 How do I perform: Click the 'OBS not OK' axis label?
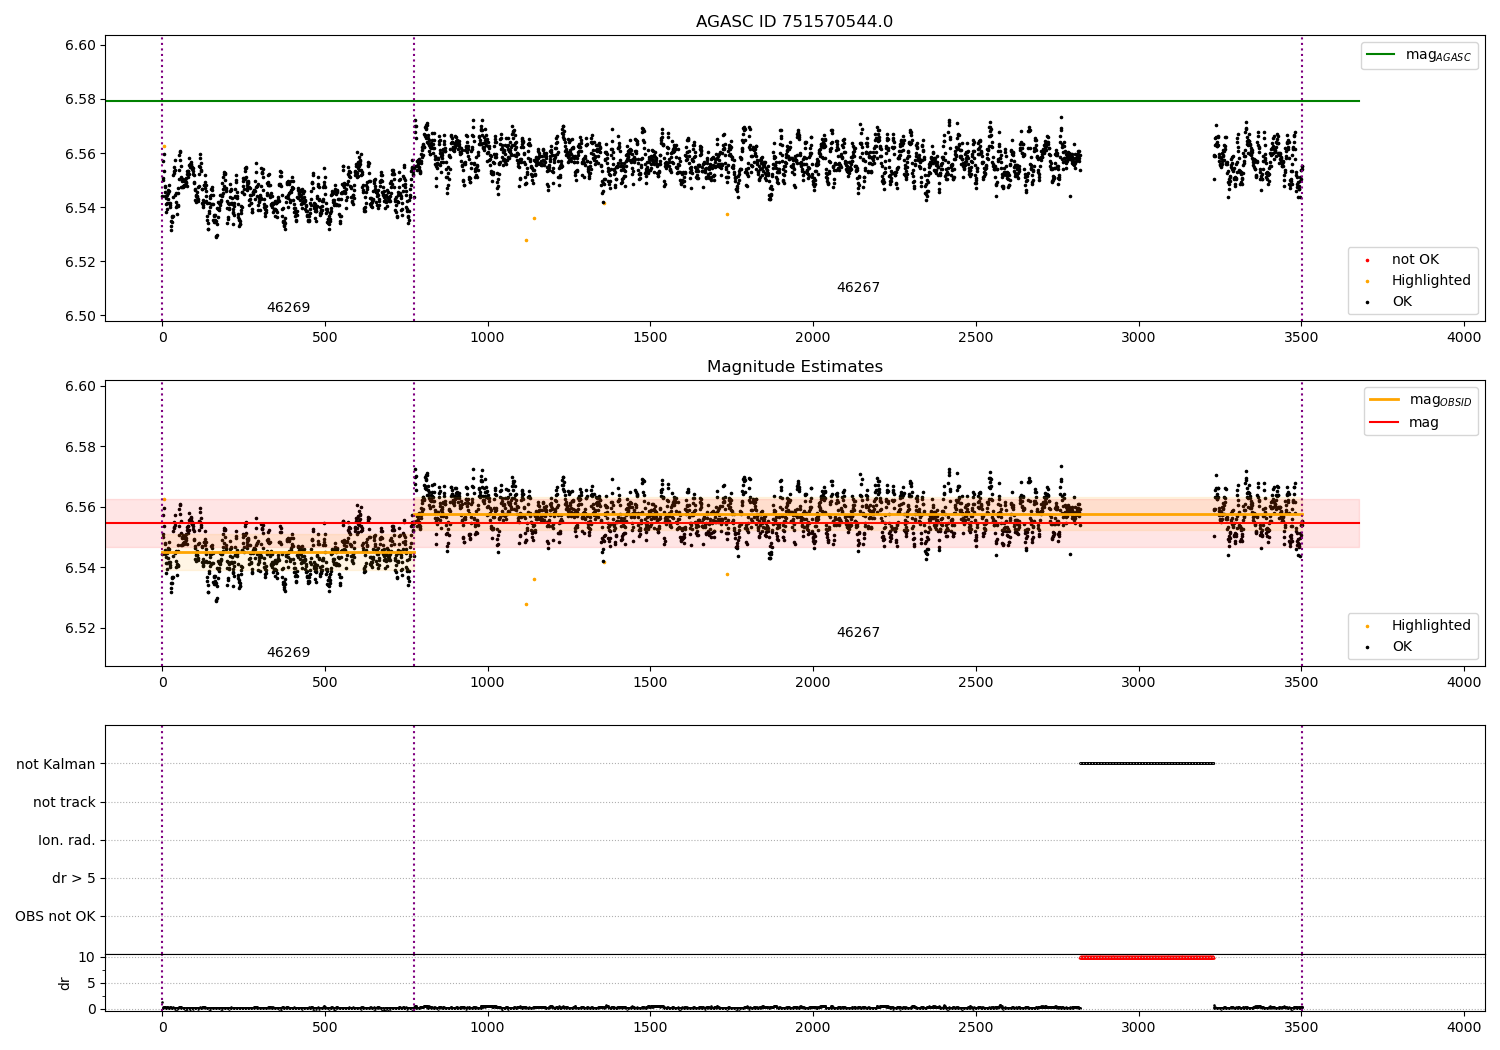point(56,917)
